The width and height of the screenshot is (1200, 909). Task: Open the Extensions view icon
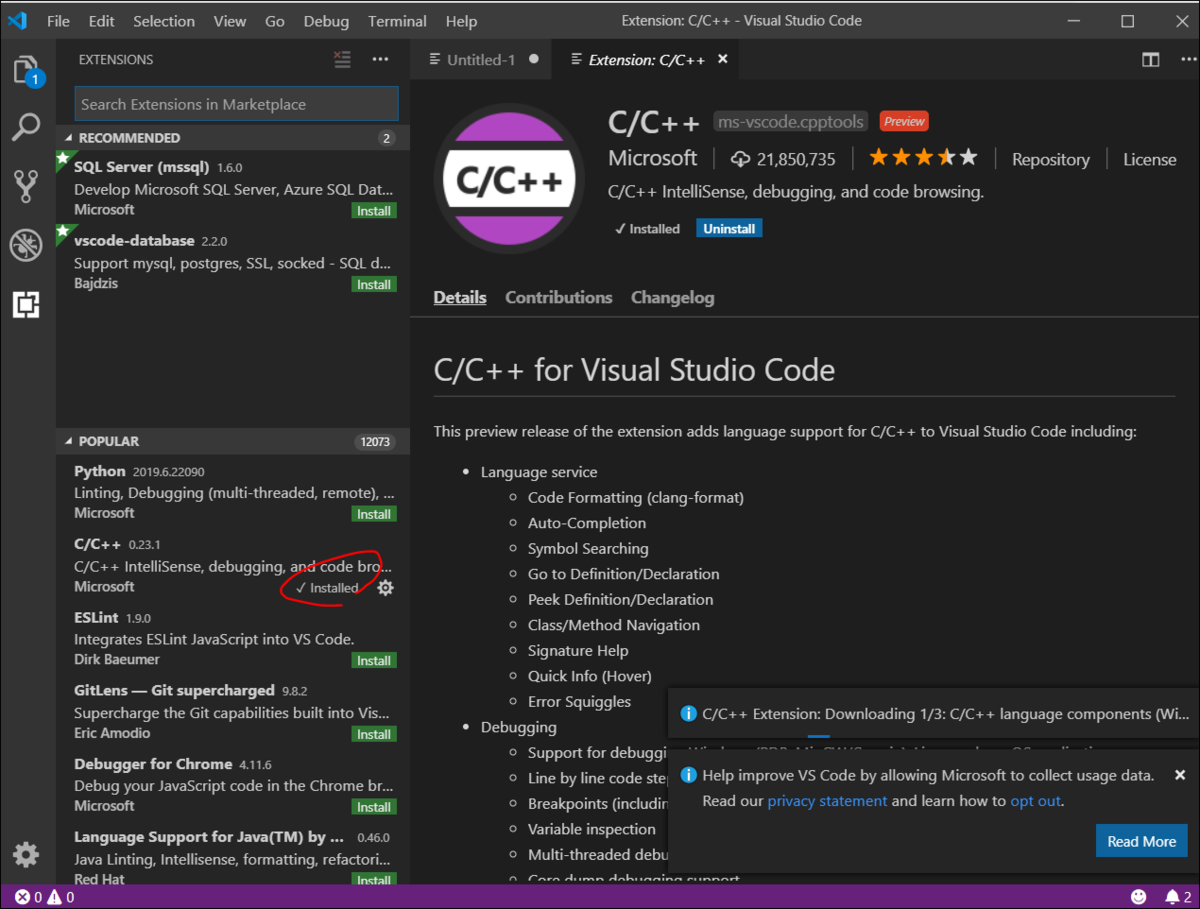26,304
